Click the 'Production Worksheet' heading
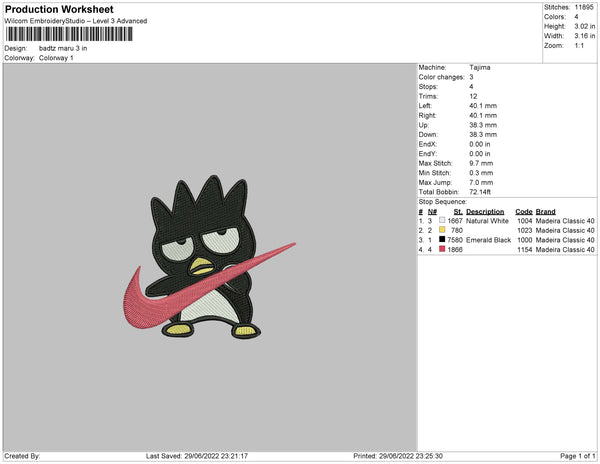 pos(59,10)
